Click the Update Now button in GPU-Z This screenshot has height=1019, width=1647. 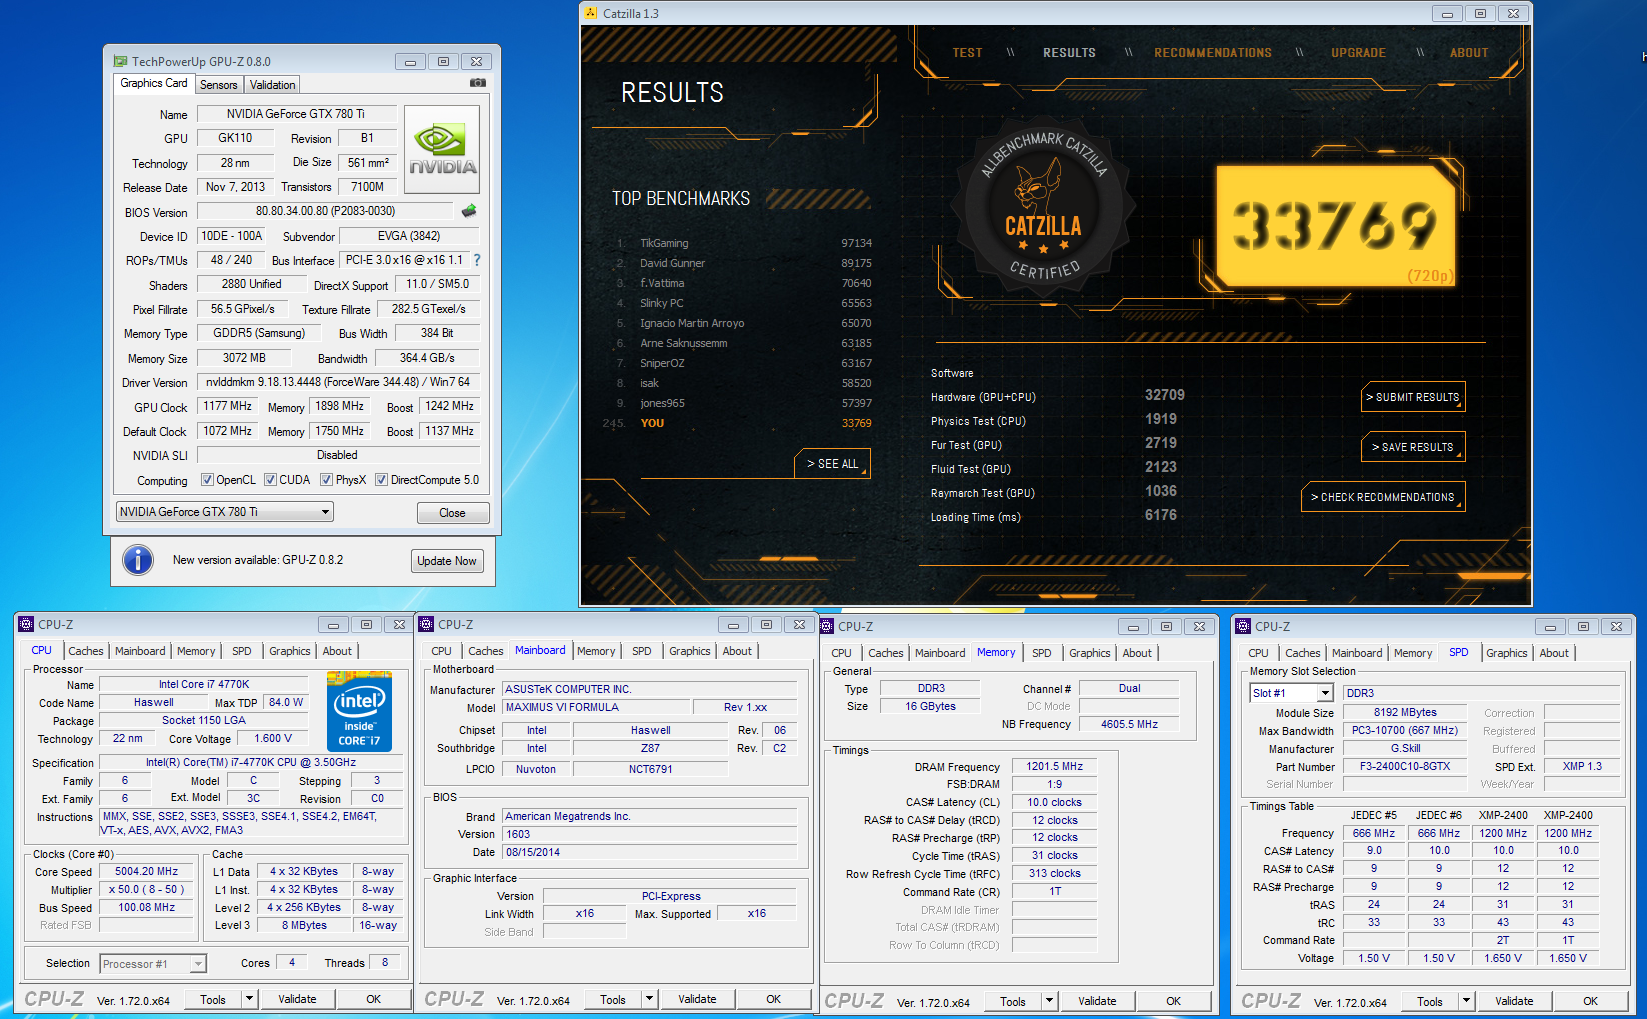447,561
